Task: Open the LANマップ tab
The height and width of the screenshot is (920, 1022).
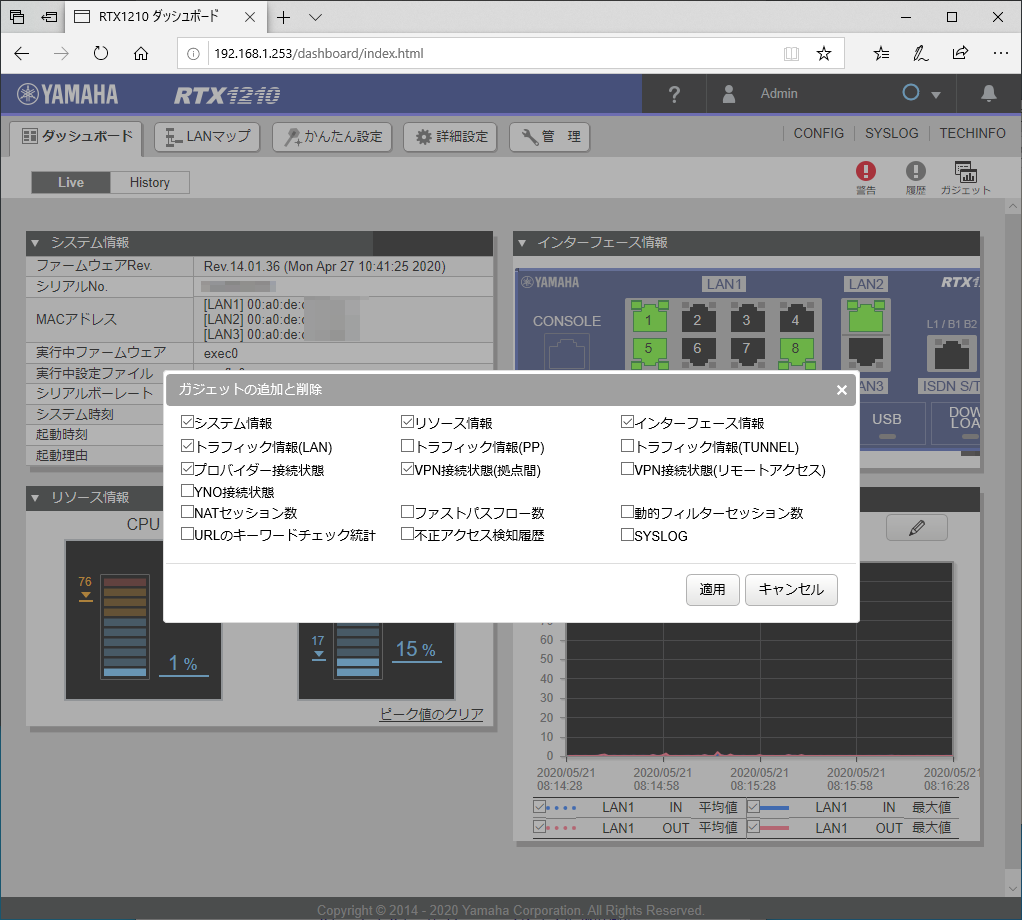Action: [x=207, y=137]
